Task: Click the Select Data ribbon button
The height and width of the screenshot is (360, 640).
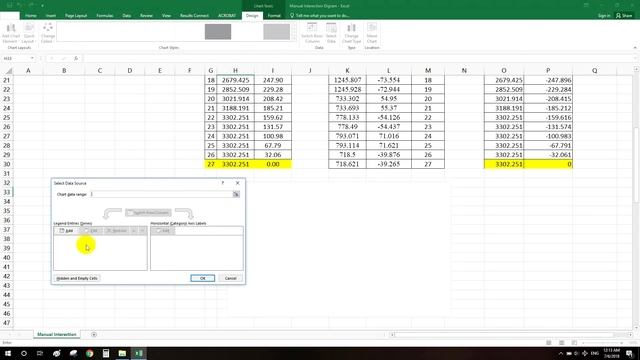Action: [x=331, y=33]
